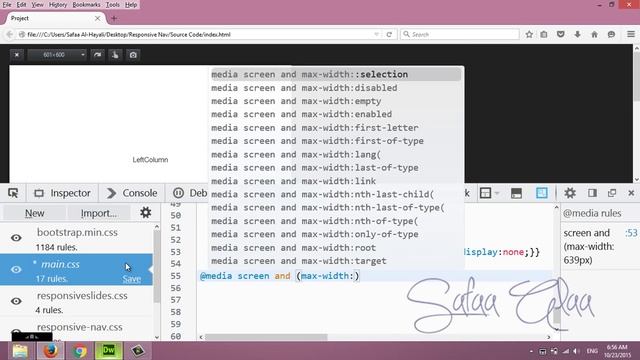Go back to previous page
The image size is (640, 360).
click(x=9, y=35)
